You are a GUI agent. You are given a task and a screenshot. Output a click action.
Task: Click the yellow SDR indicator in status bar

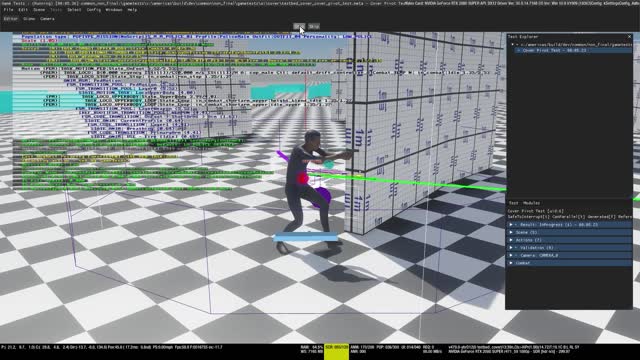pos(336,351)
